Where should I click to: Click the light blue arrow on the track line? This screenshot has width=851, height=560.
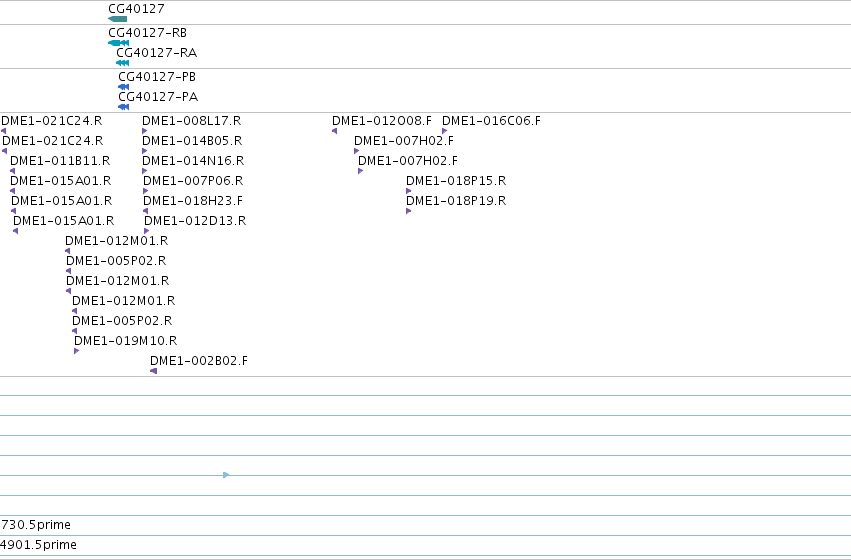coord(226,475)
